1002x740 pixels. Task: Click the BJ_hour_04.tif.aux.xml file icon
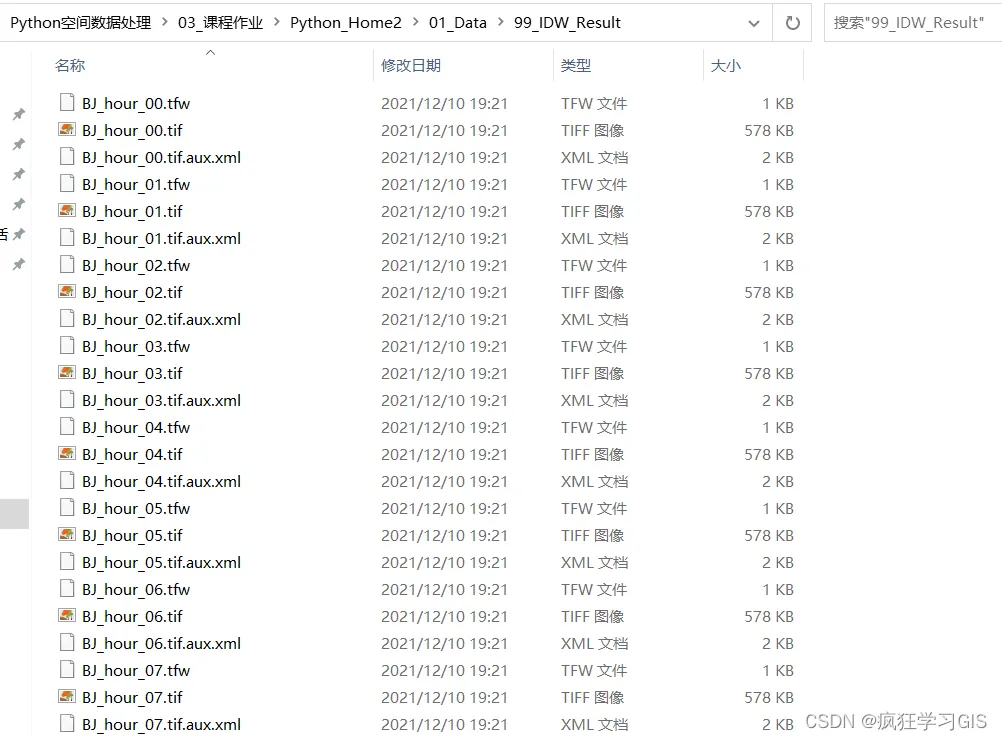click(x=67, y=481)
